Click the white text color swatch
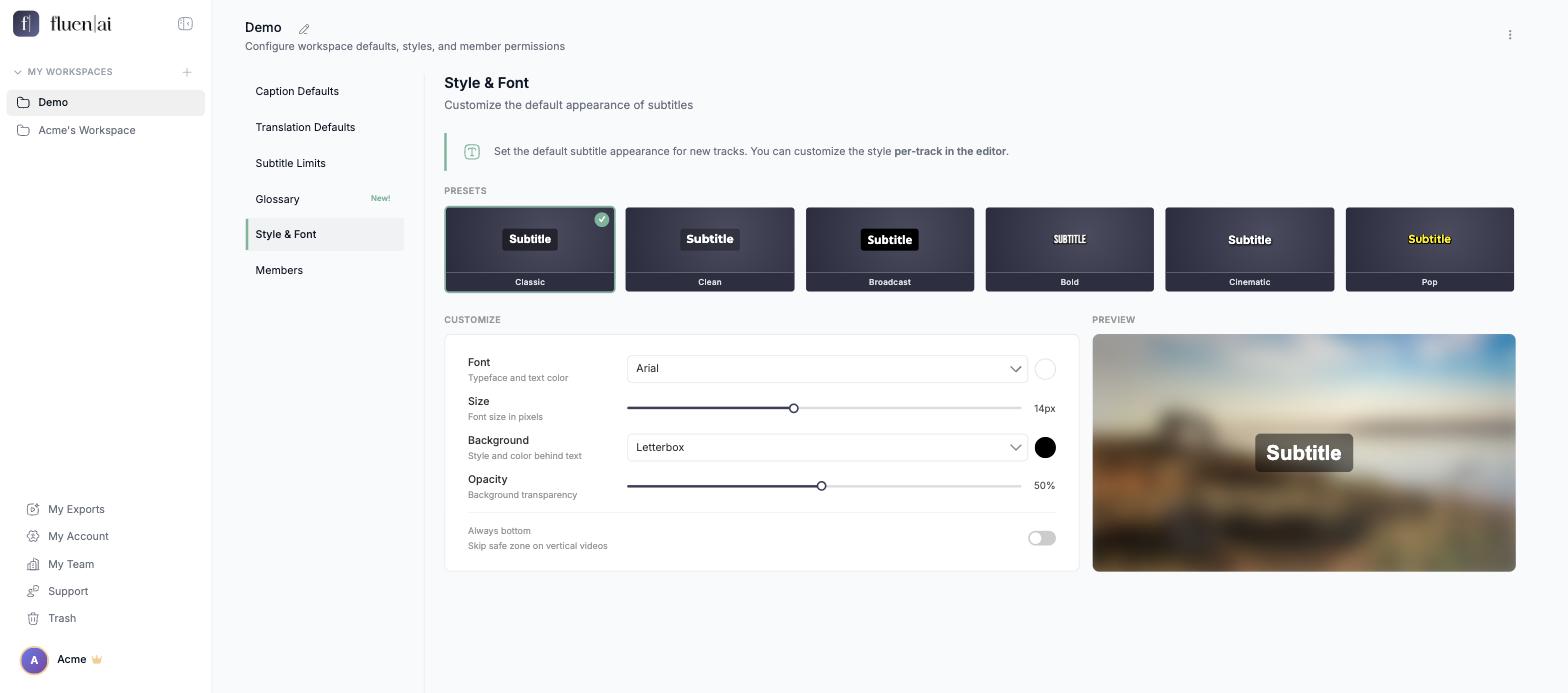The height and width of the screenshot is (693, 1568). (x=1045, y=369)
